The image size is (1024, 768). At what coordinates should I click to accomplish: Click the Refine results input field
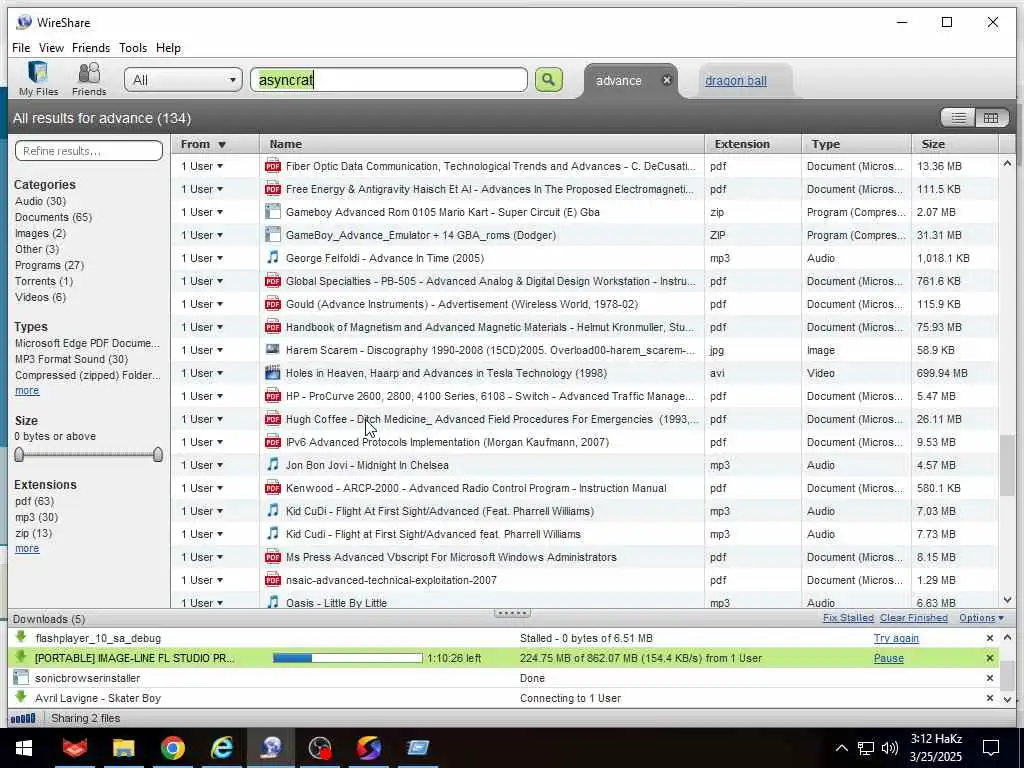click(x=89, y=151)
